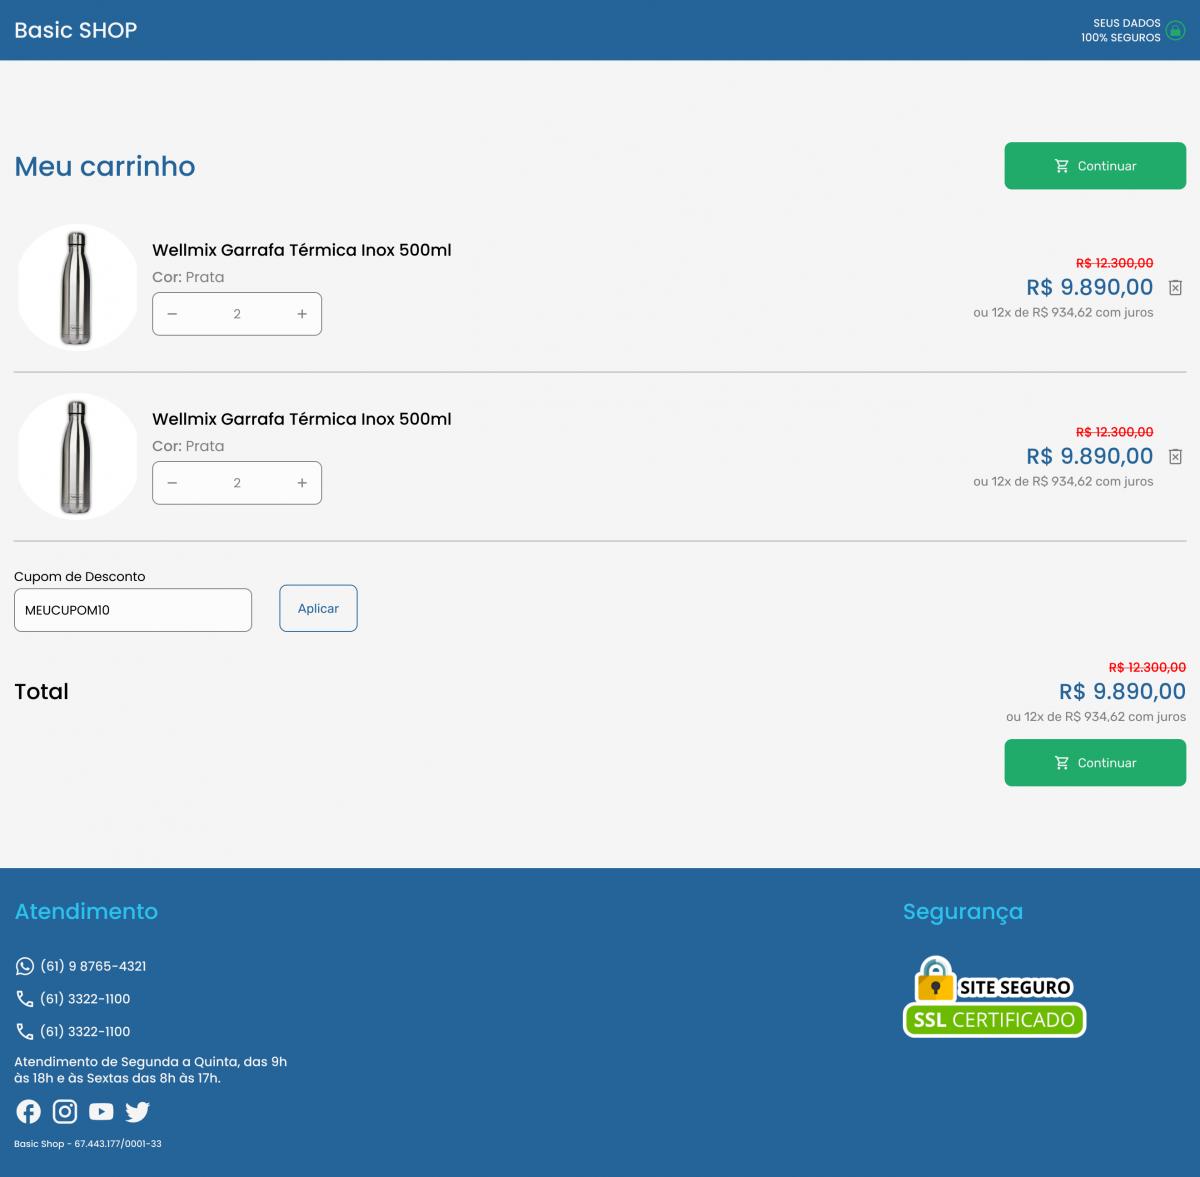Focus the Cupom de Desconto text field

133,610
